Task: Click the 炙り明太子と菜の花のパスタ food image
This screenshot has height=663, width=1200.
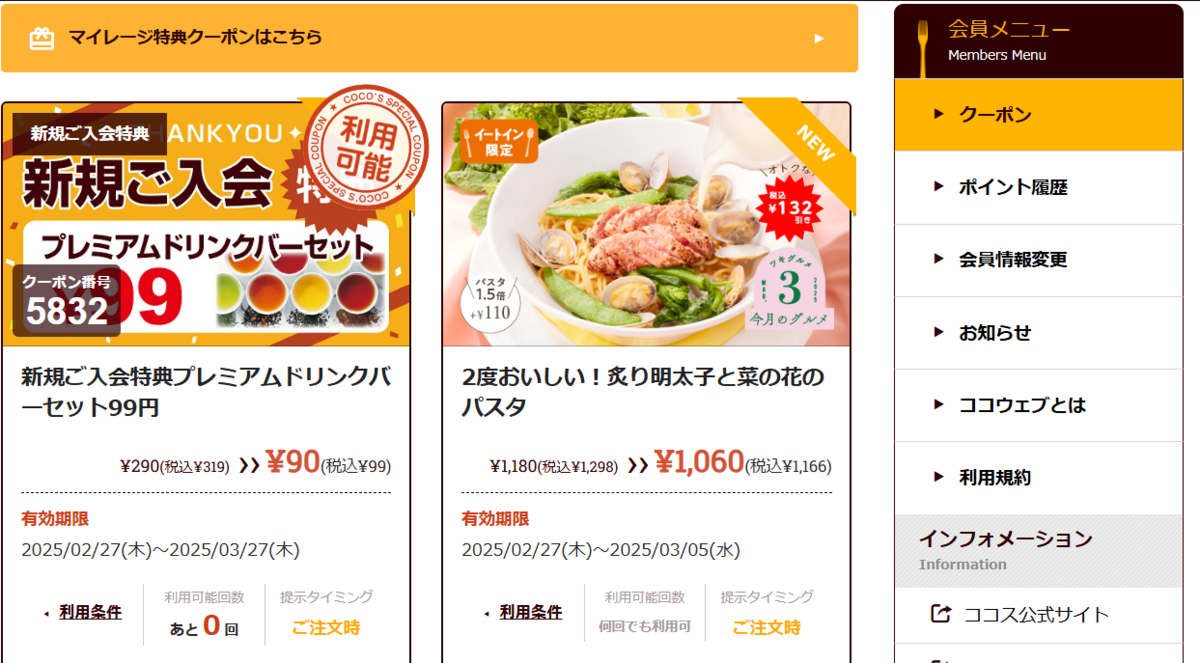Action: (x=646, y=225)
